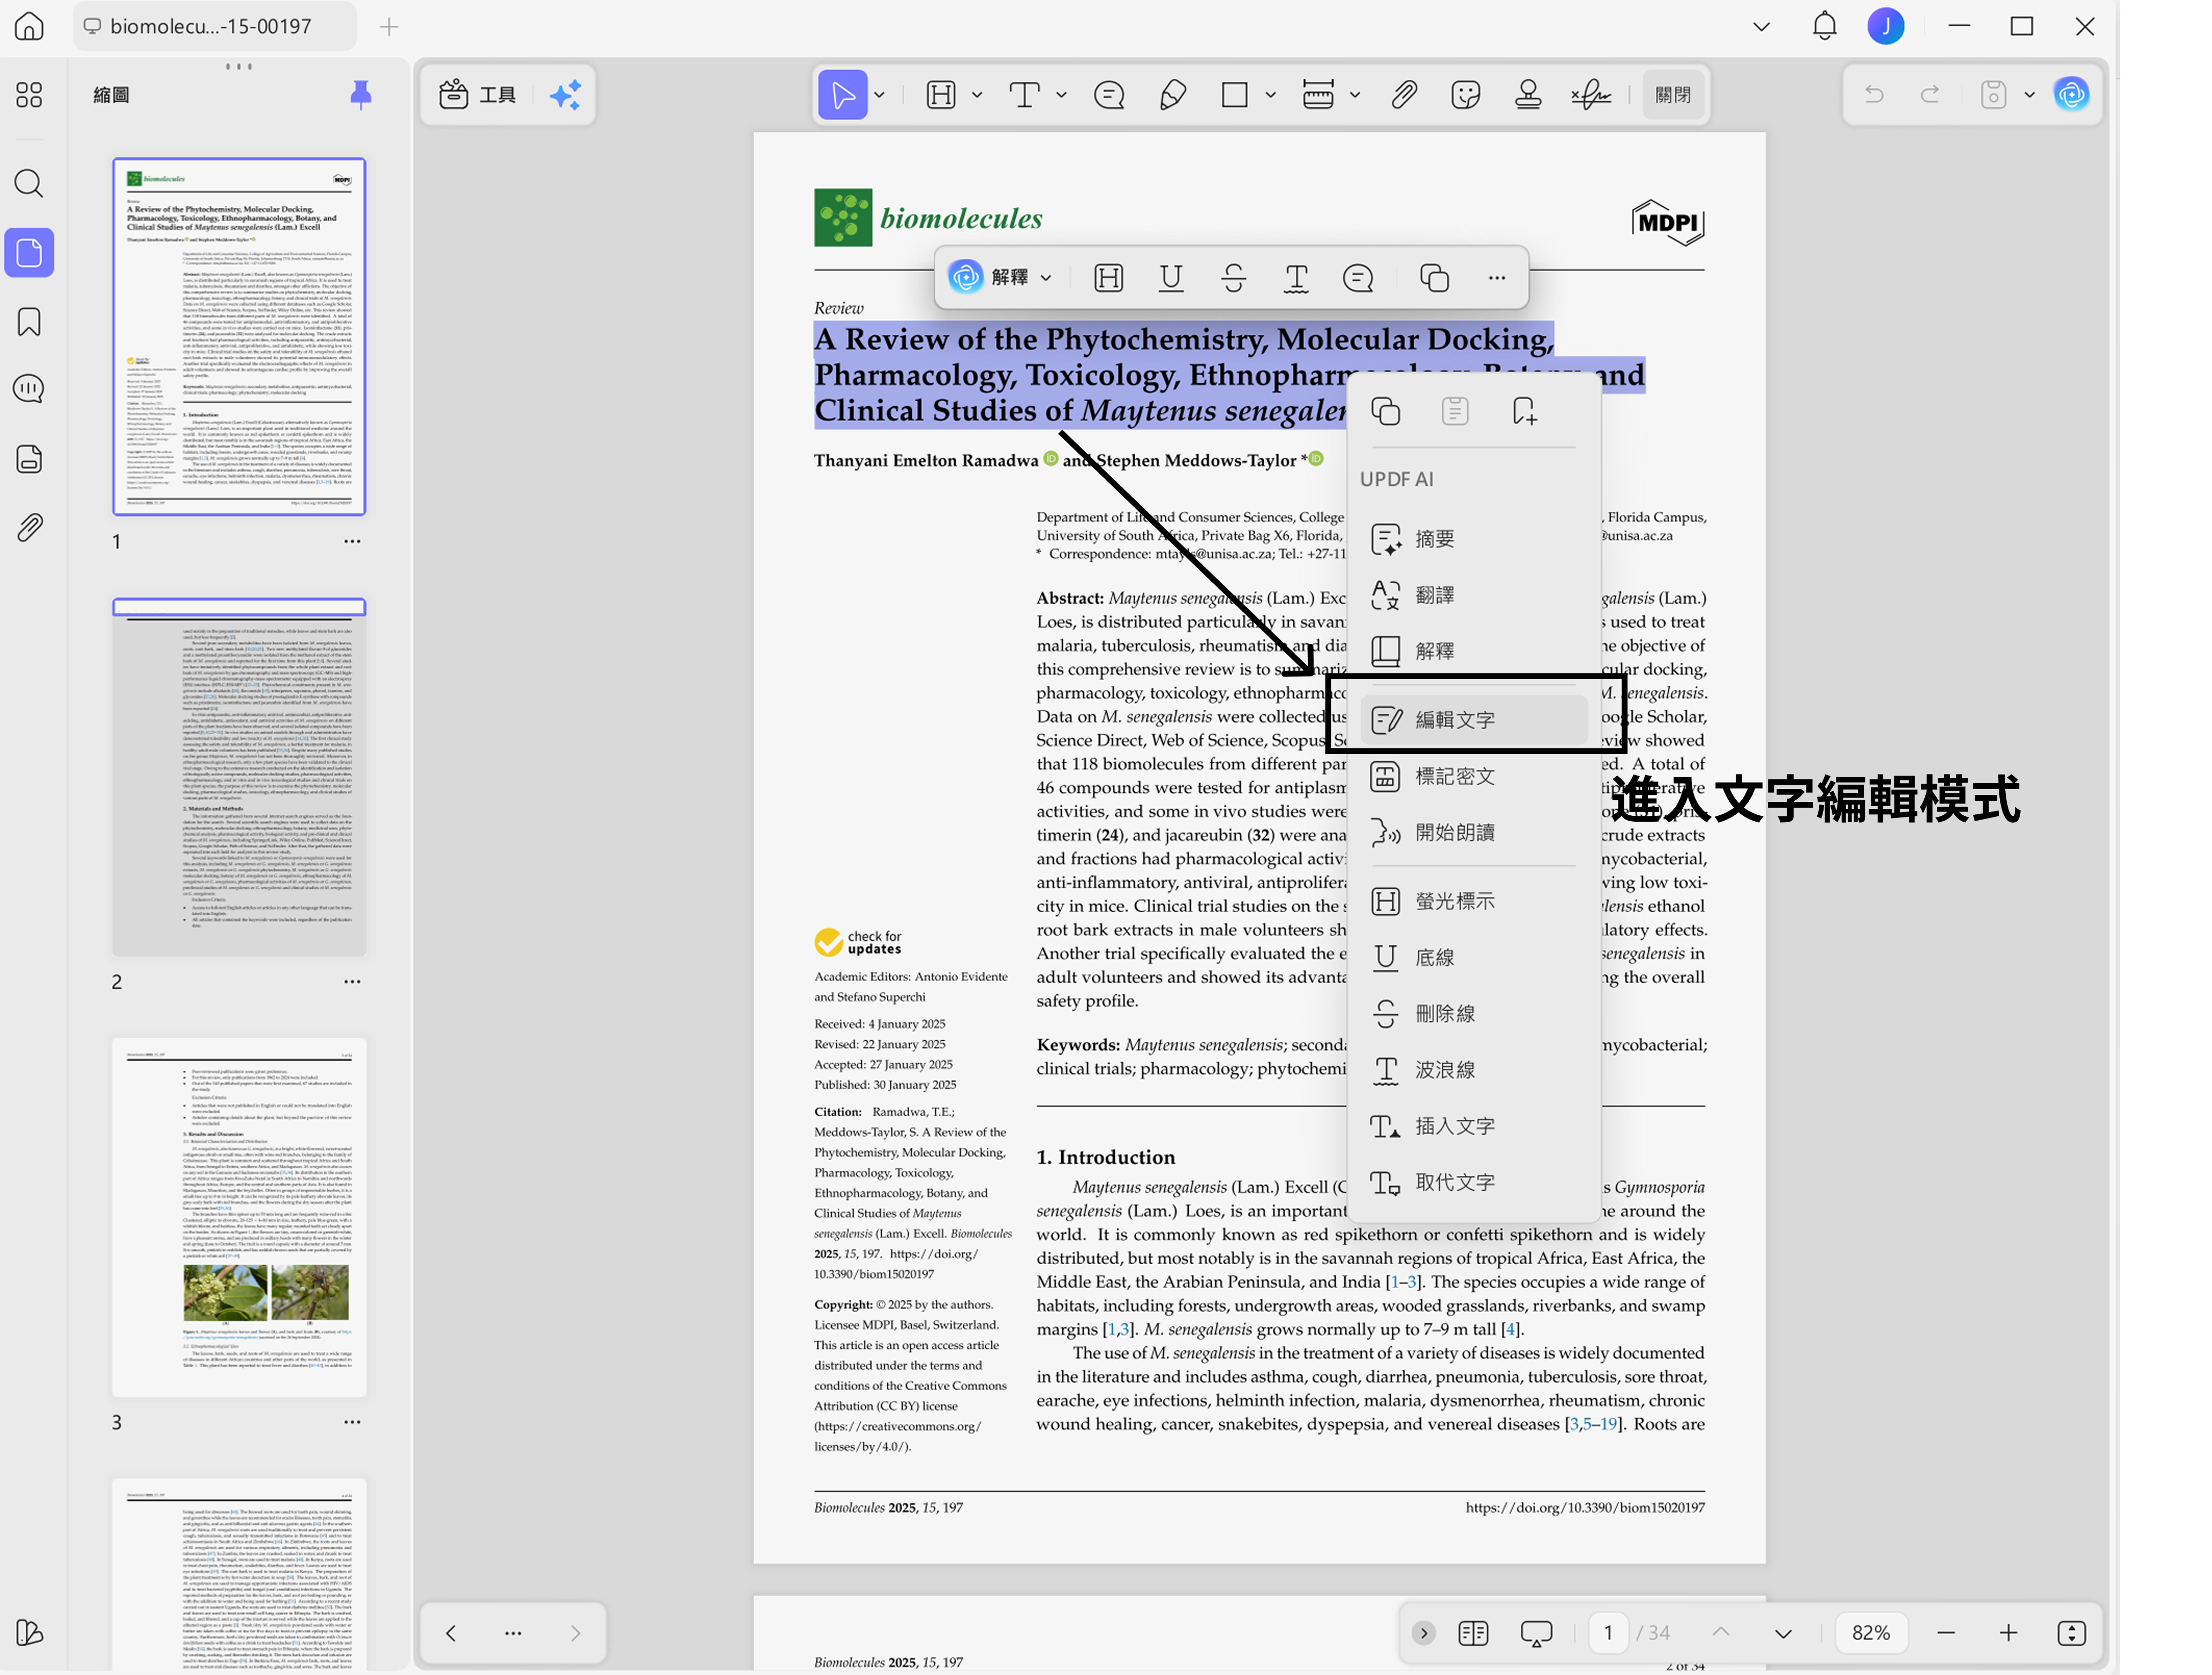Open the UPDF AI assistant at top right

[x=2071, y=95]
